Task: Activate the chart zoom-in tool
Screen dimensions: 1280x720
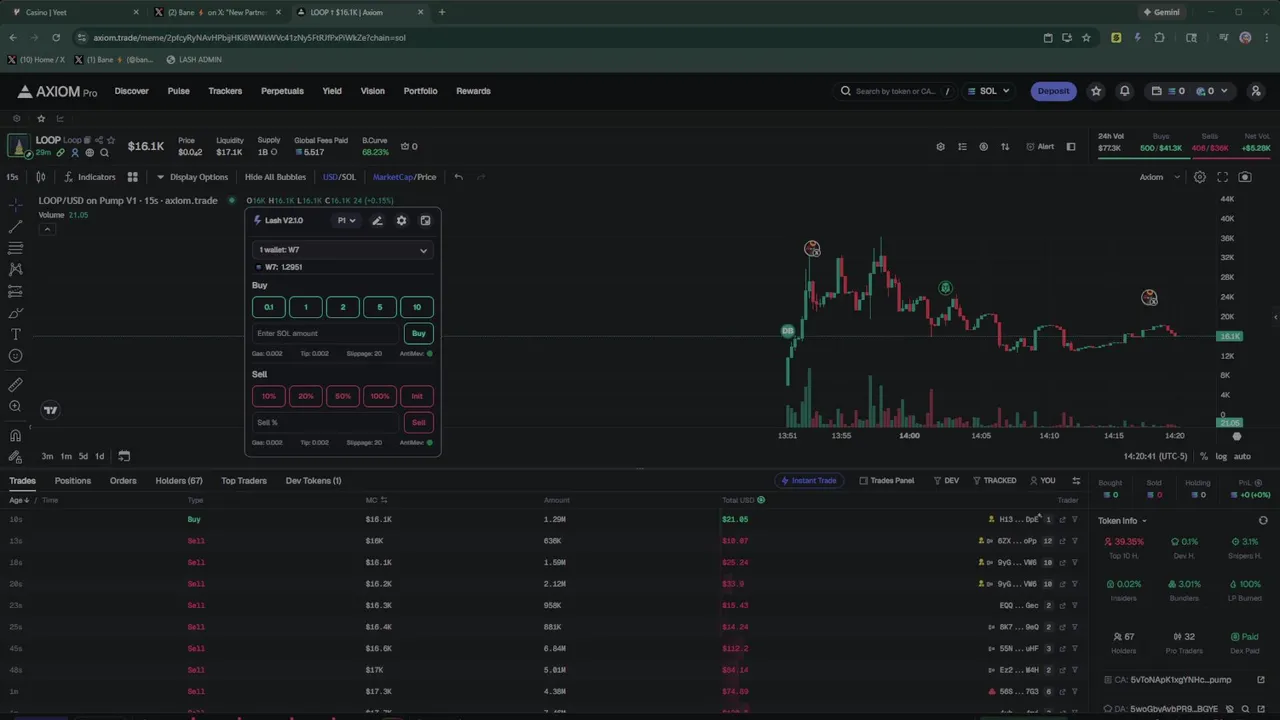Action: tap(15, 407)
